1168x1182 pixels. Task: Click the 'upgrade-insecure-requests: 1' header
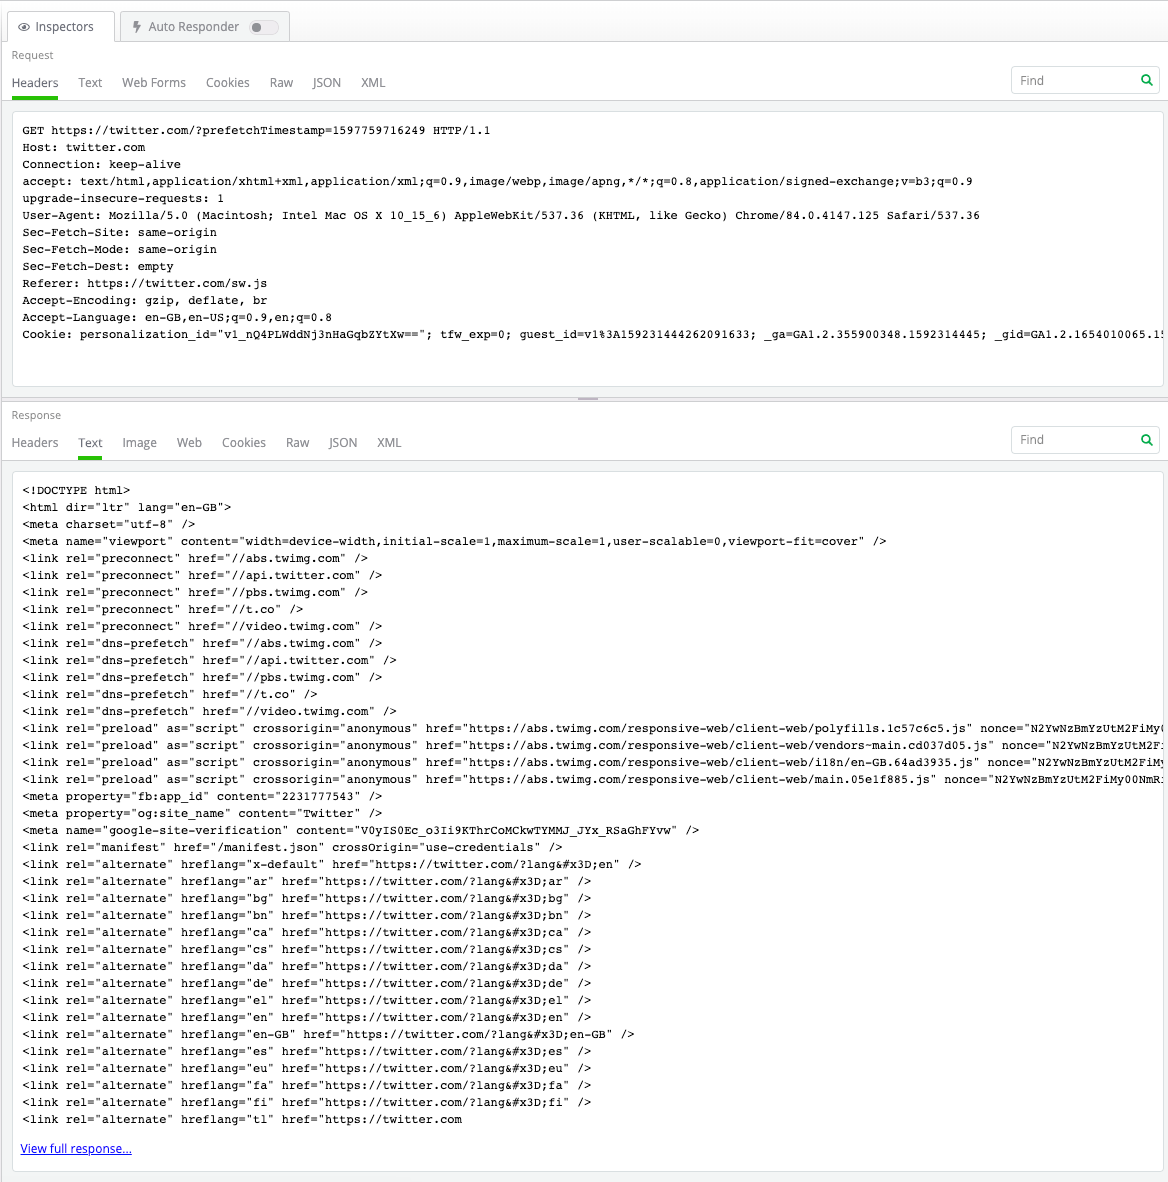pyautogui.click(x=123, y=198)
